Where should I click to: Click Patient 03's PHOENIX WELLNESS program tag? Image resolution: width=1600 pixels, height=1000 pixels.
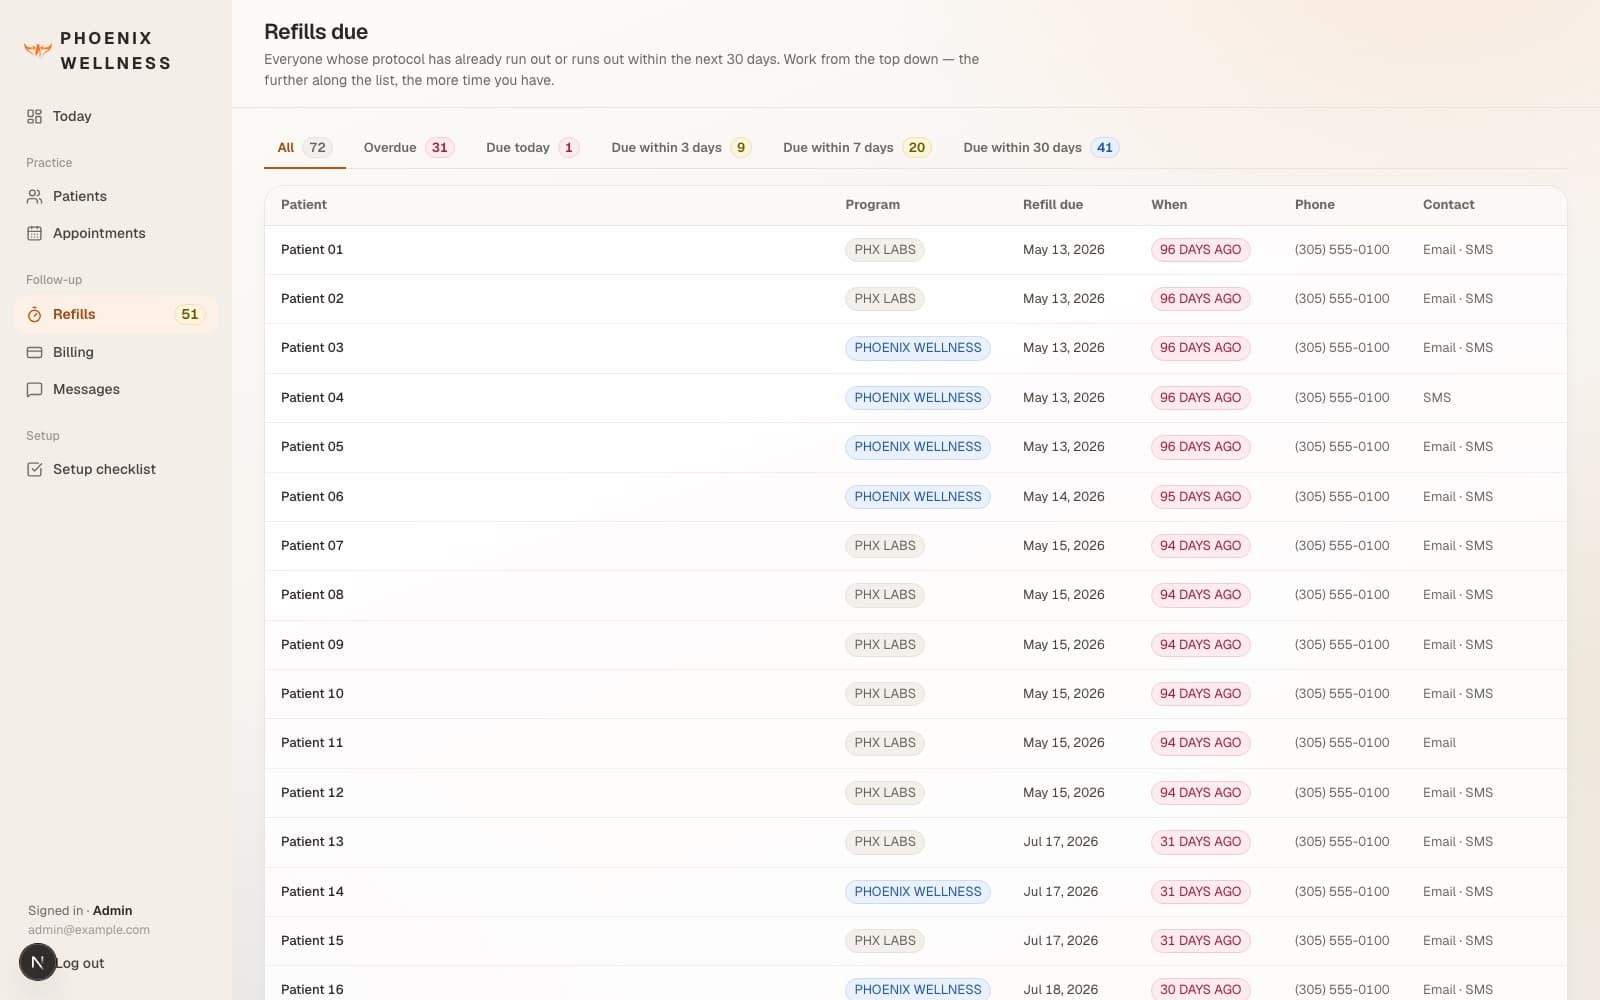[917, 348]
